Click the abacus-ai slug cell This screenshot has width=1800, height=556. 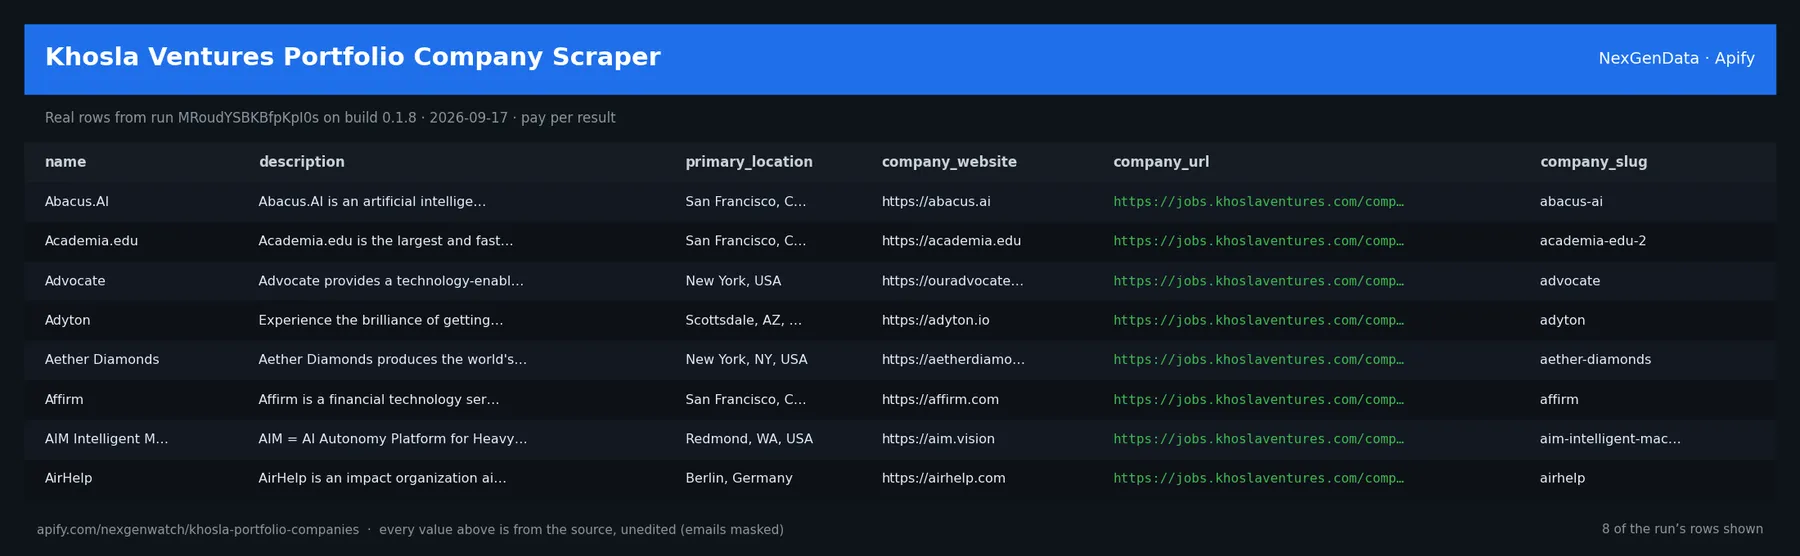coord(1571,202)
